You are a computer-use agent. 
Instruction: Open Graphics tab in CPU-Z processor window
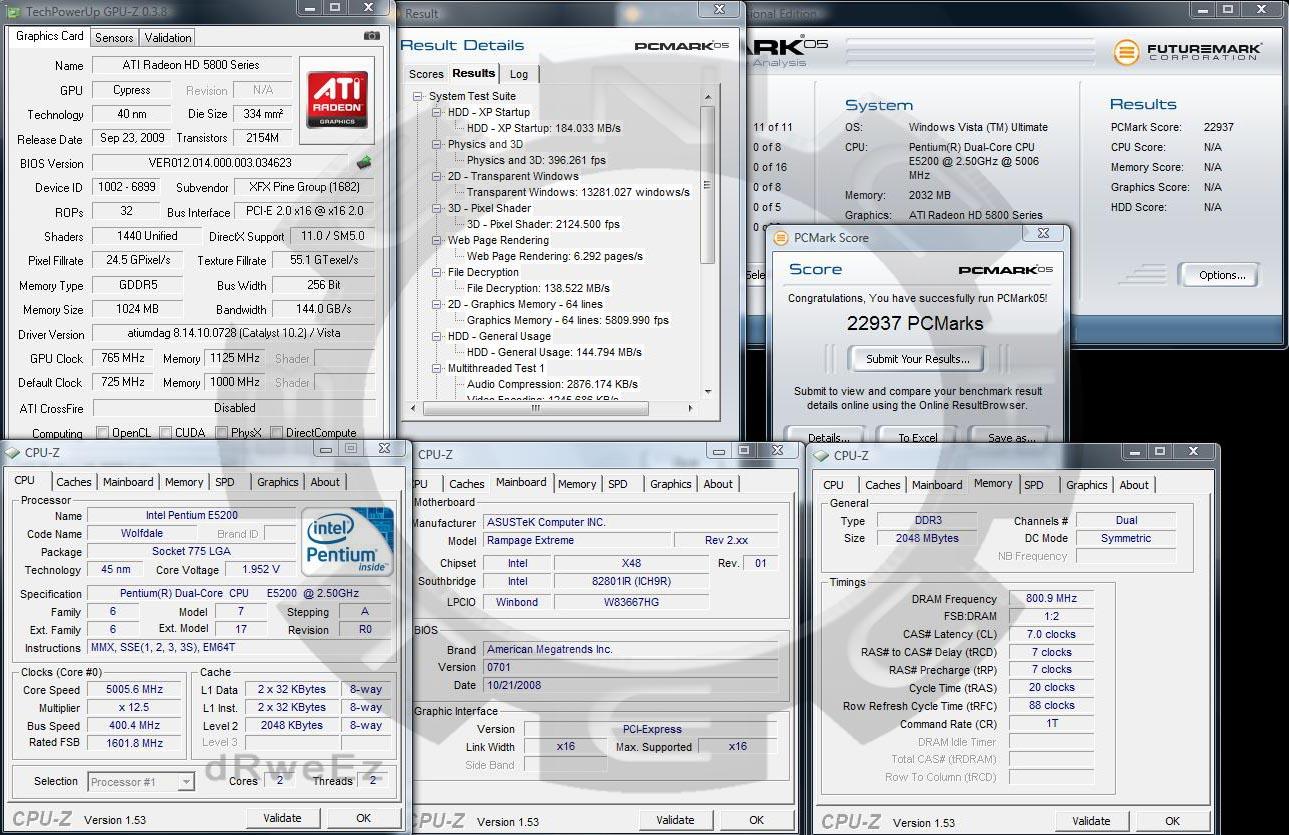click(278, 482)
